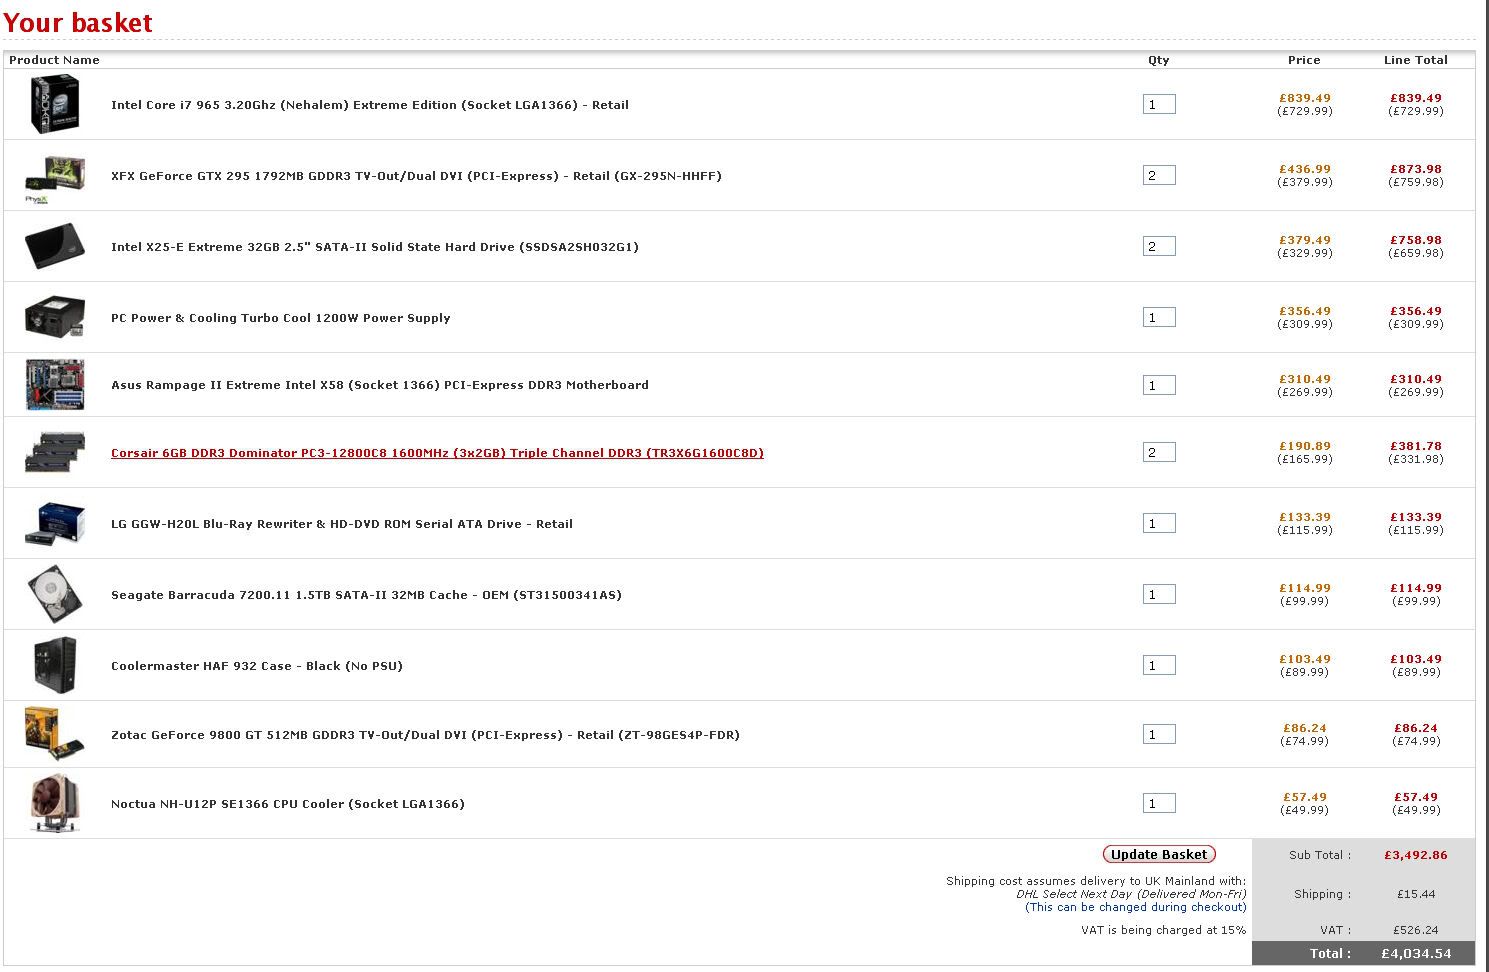Focus the Seagate Barracuda quantity input

tap(1159, 594)
